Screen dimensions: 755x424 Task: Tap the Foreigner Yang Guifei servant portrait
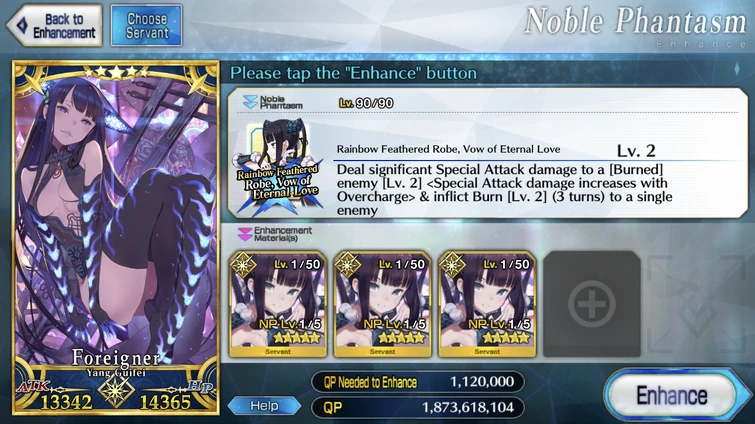point(116,238)
